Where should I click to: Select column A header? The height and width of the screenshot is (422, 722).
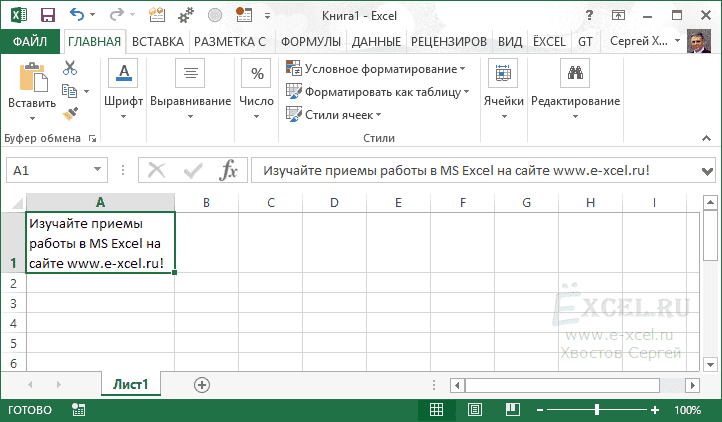point(100,203)
